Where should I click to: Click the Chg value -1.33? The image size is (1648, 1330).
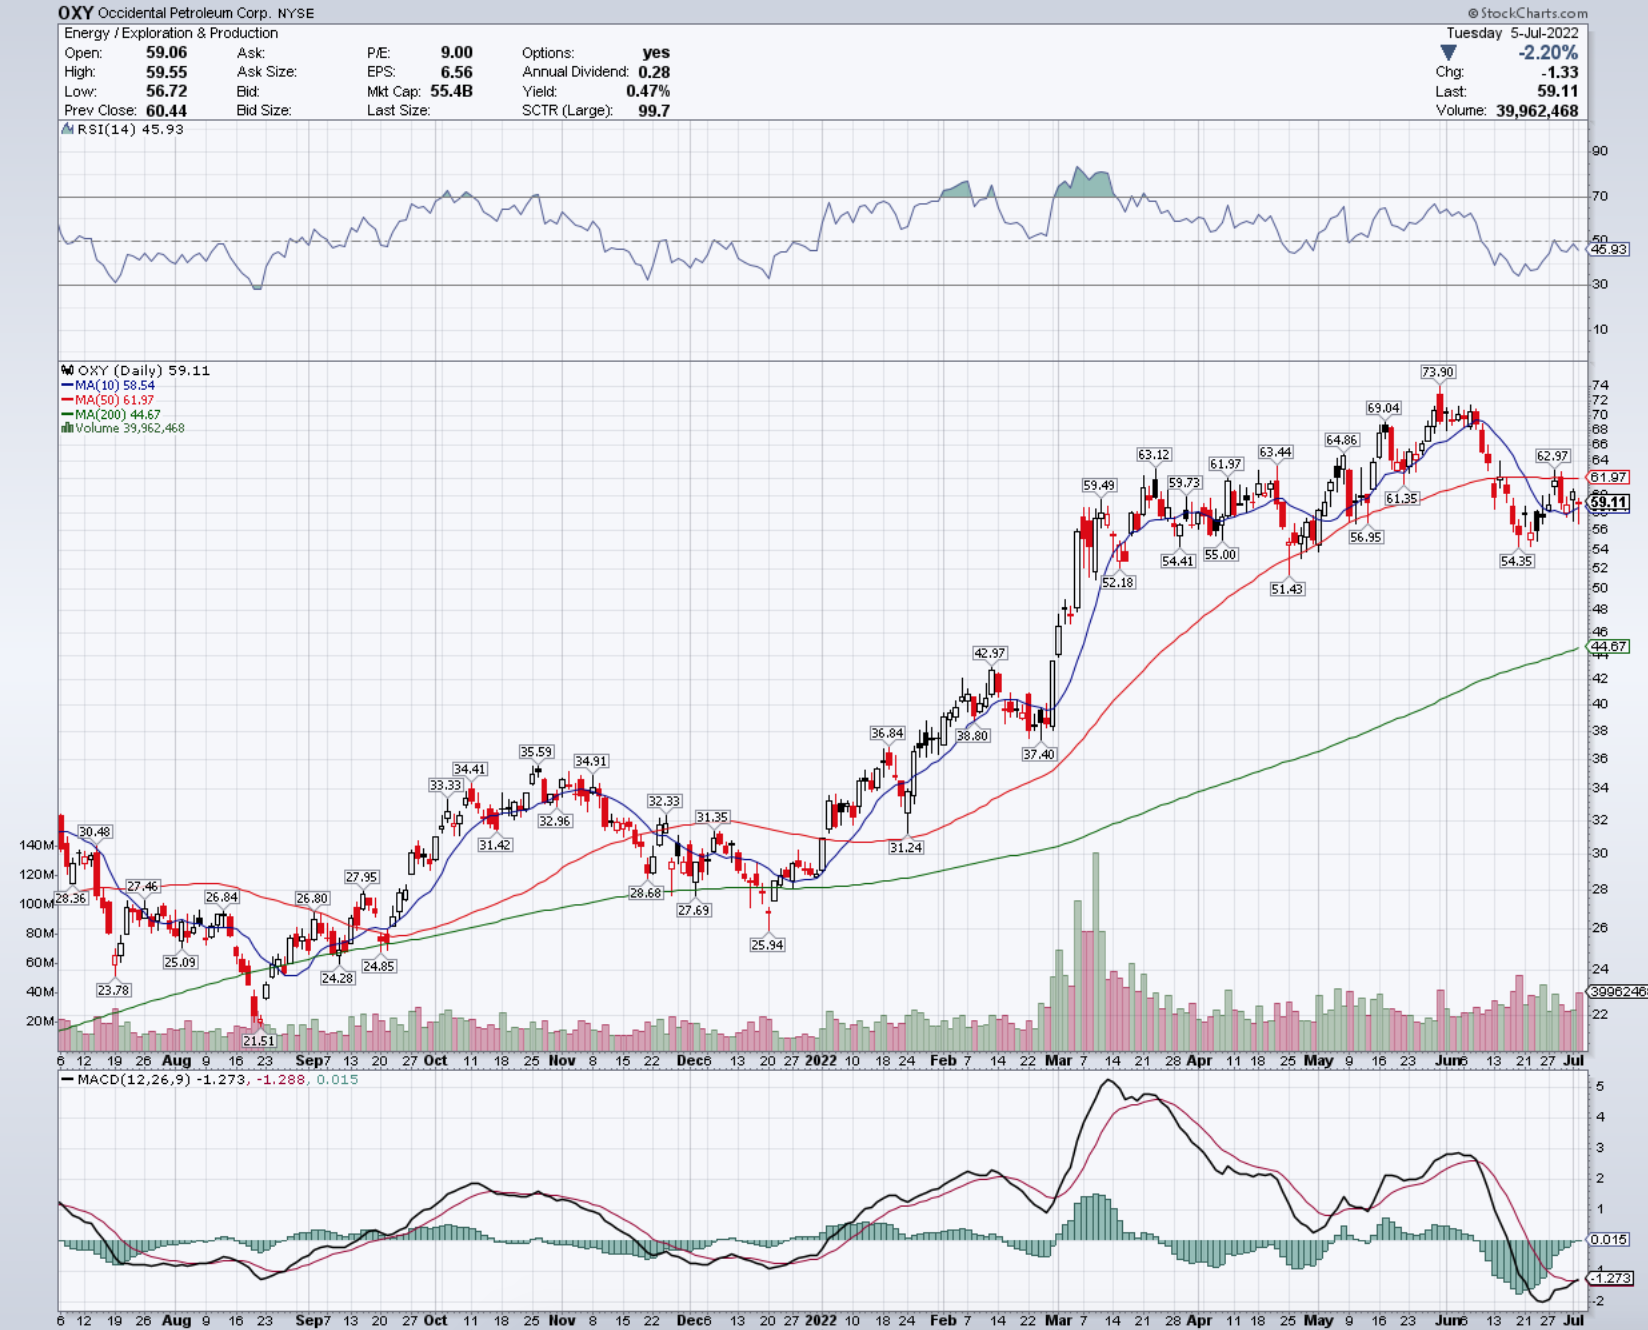(1560, 72)
